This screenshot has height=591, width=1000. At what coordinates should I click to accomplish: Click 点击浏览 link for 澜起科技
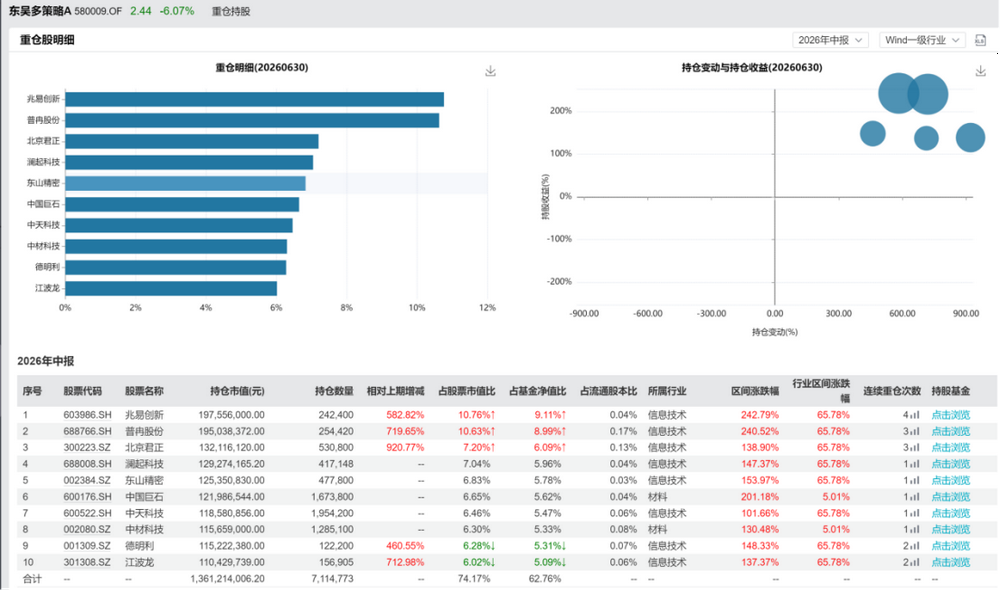pyautogui.click(x=950, y=464)
